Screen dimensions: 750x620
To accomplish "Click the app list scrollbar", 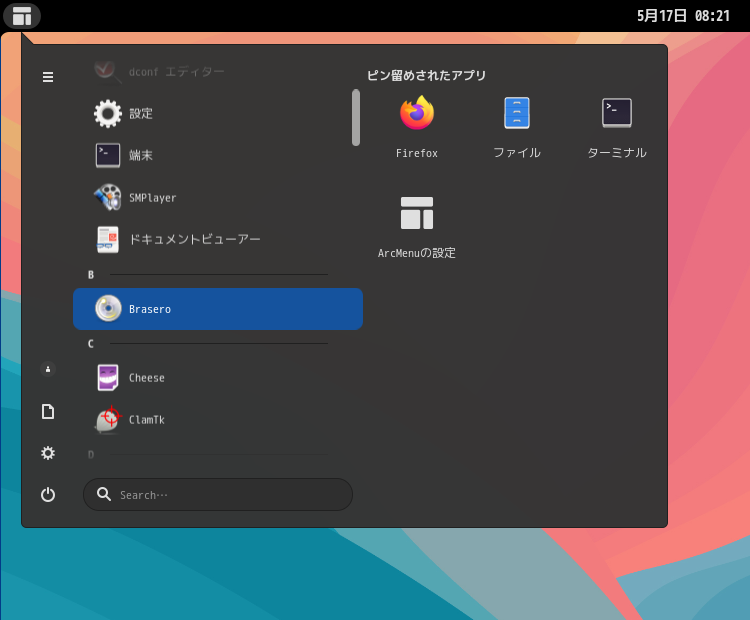I will coord(356,117).
